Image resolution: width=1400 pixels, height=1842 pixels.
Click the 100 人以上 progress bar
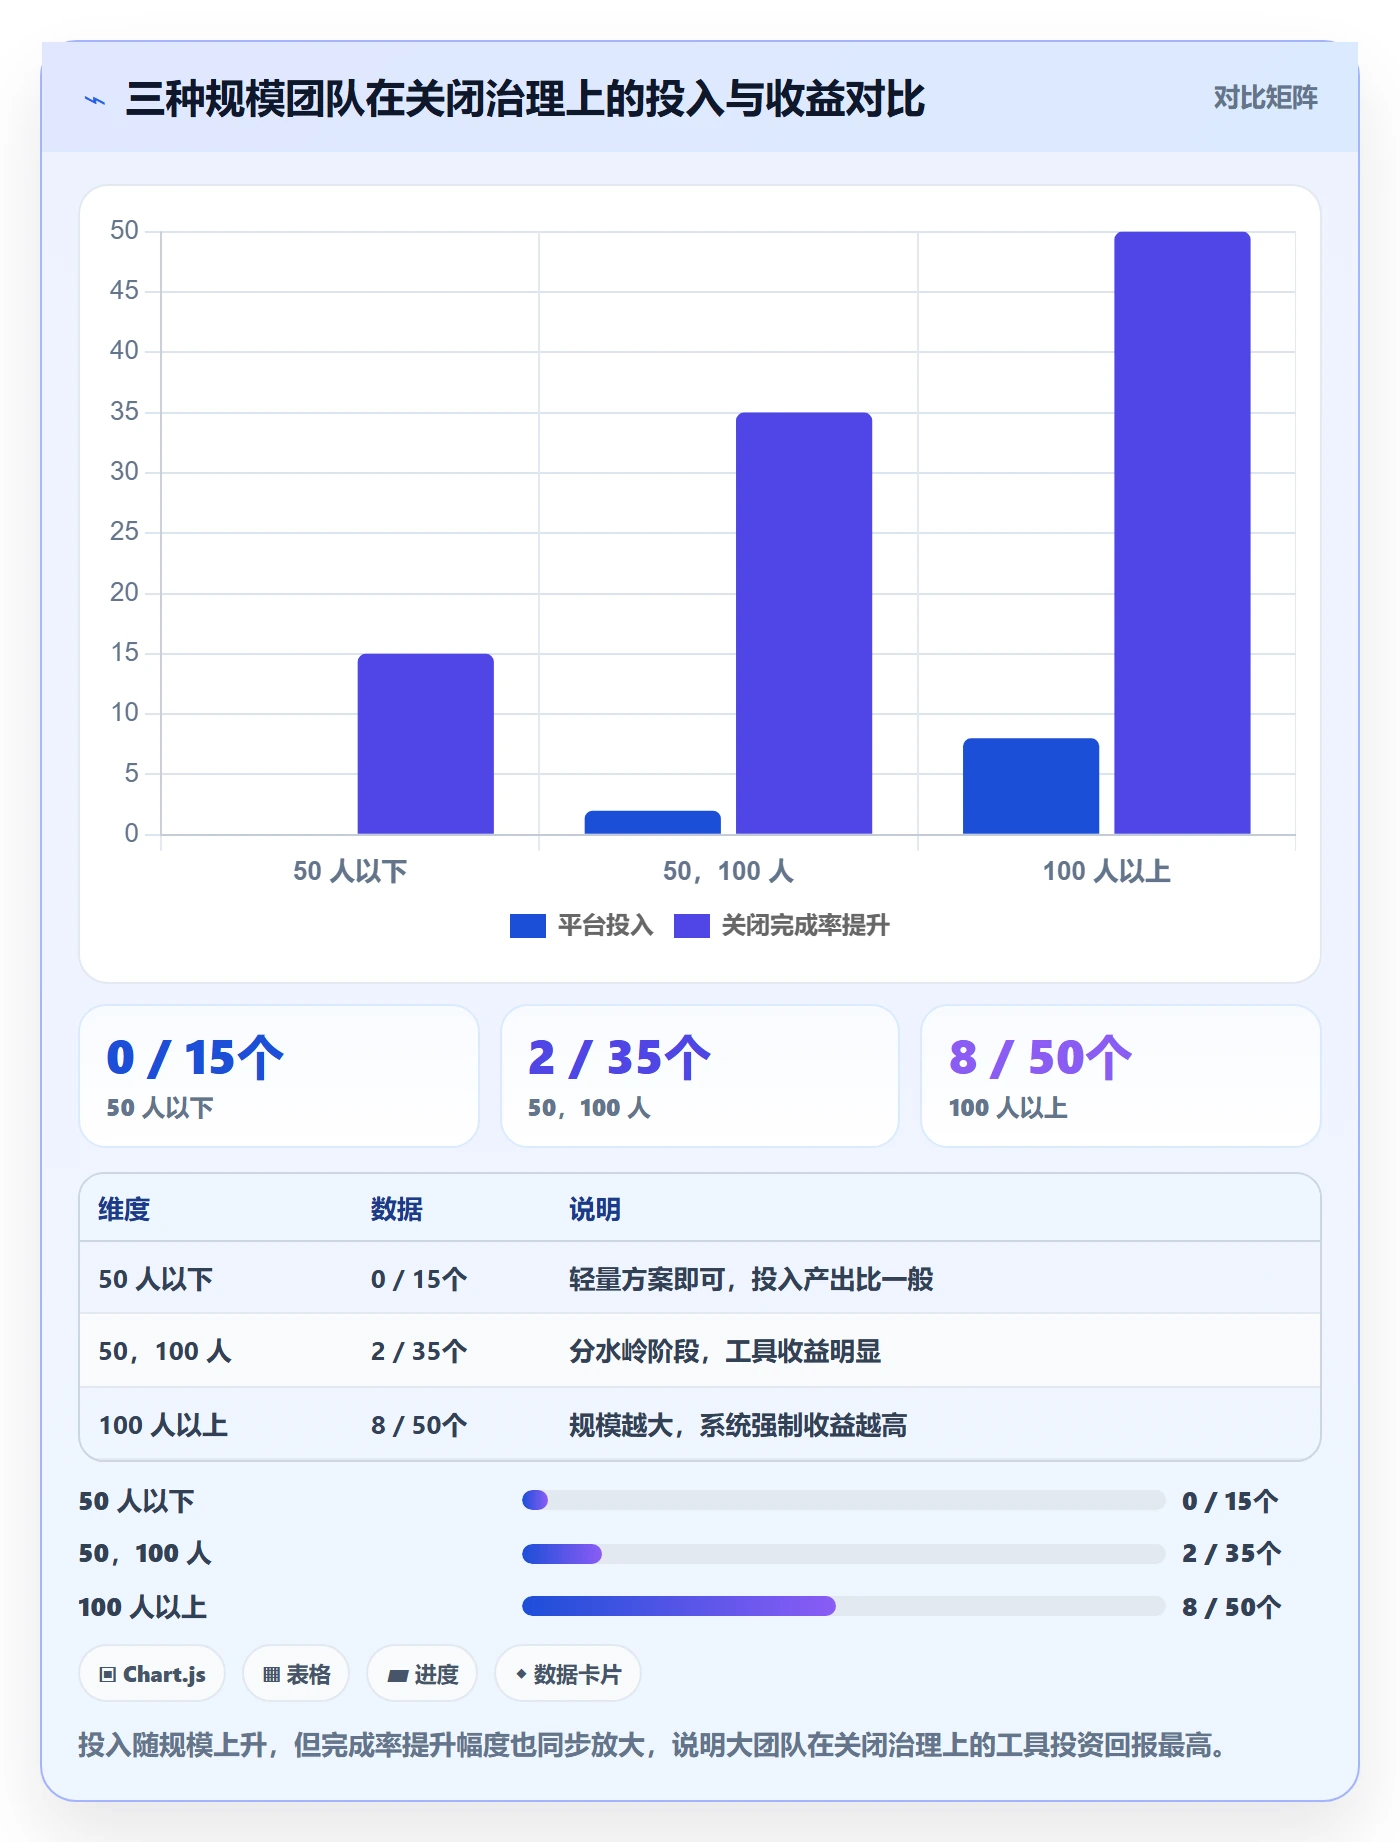pyautogui.click(x=844, y=1606)
